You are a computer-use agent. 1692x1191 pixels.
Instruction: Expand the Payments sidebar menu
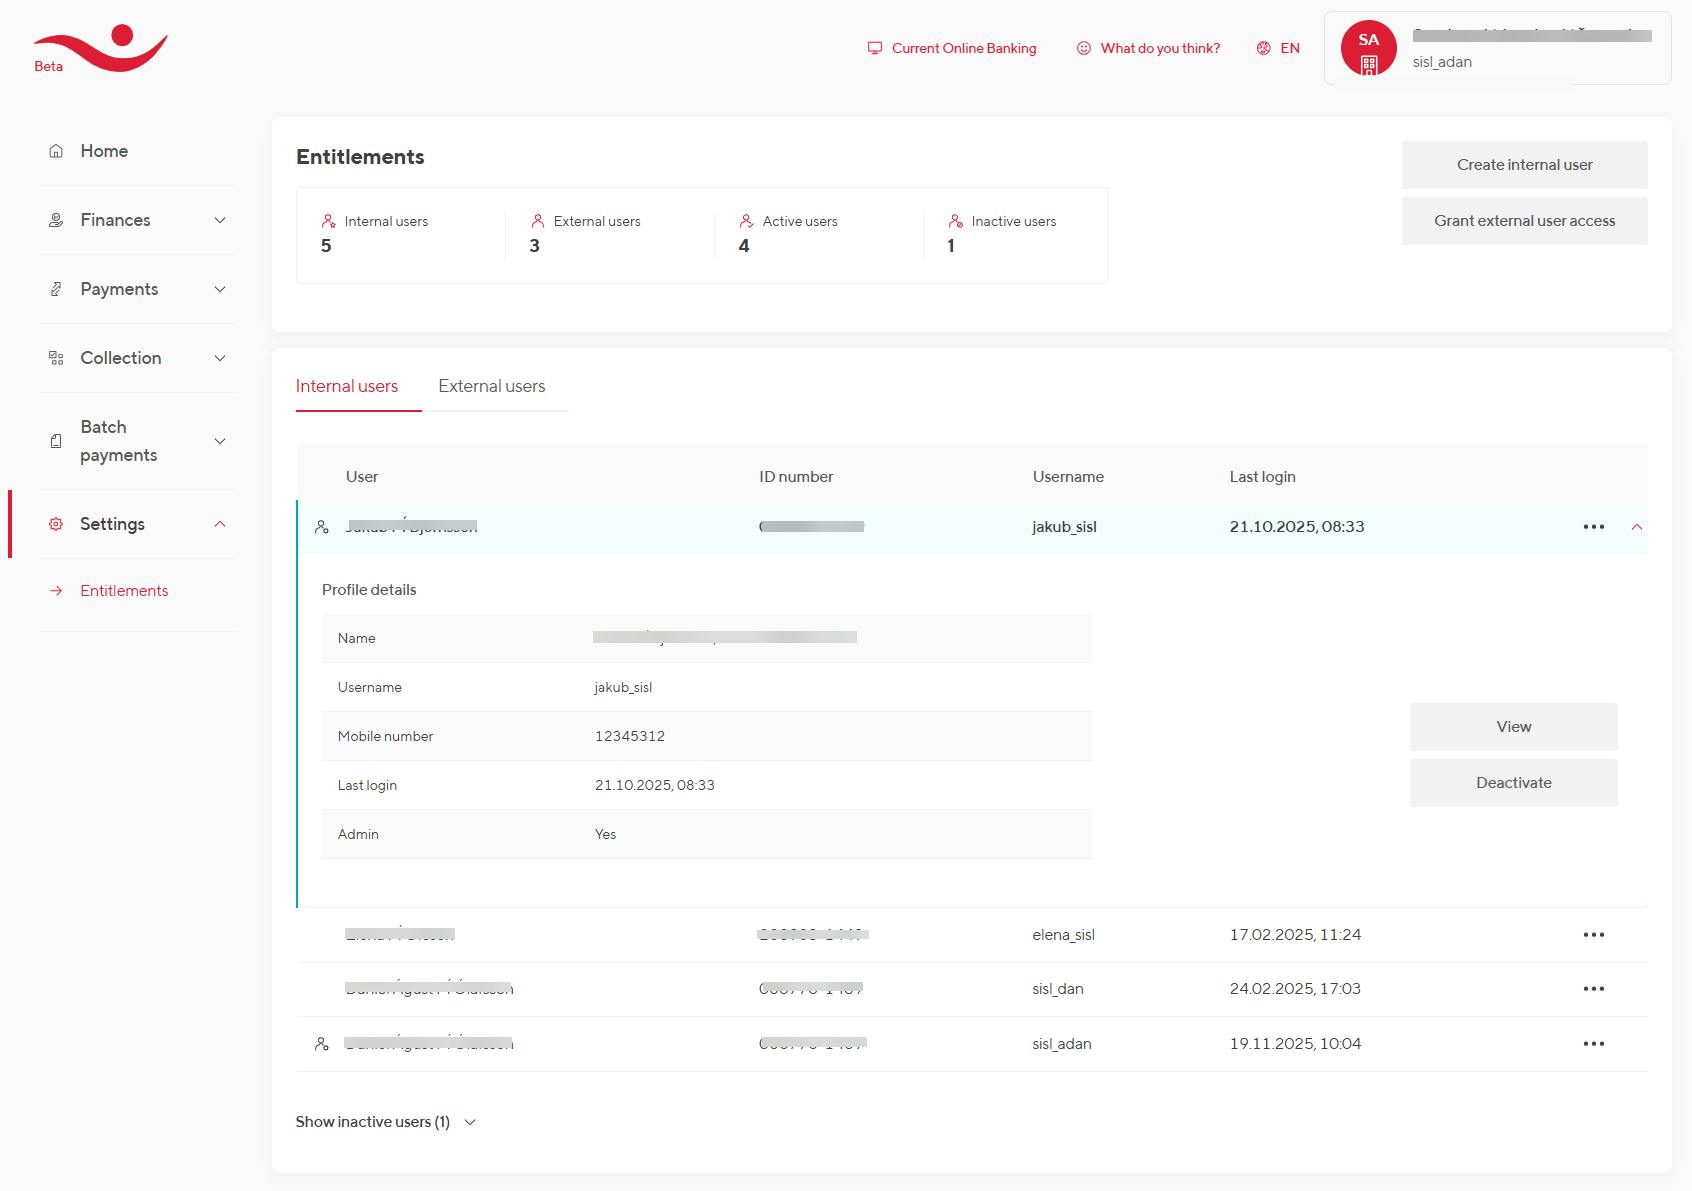(220, 289)
